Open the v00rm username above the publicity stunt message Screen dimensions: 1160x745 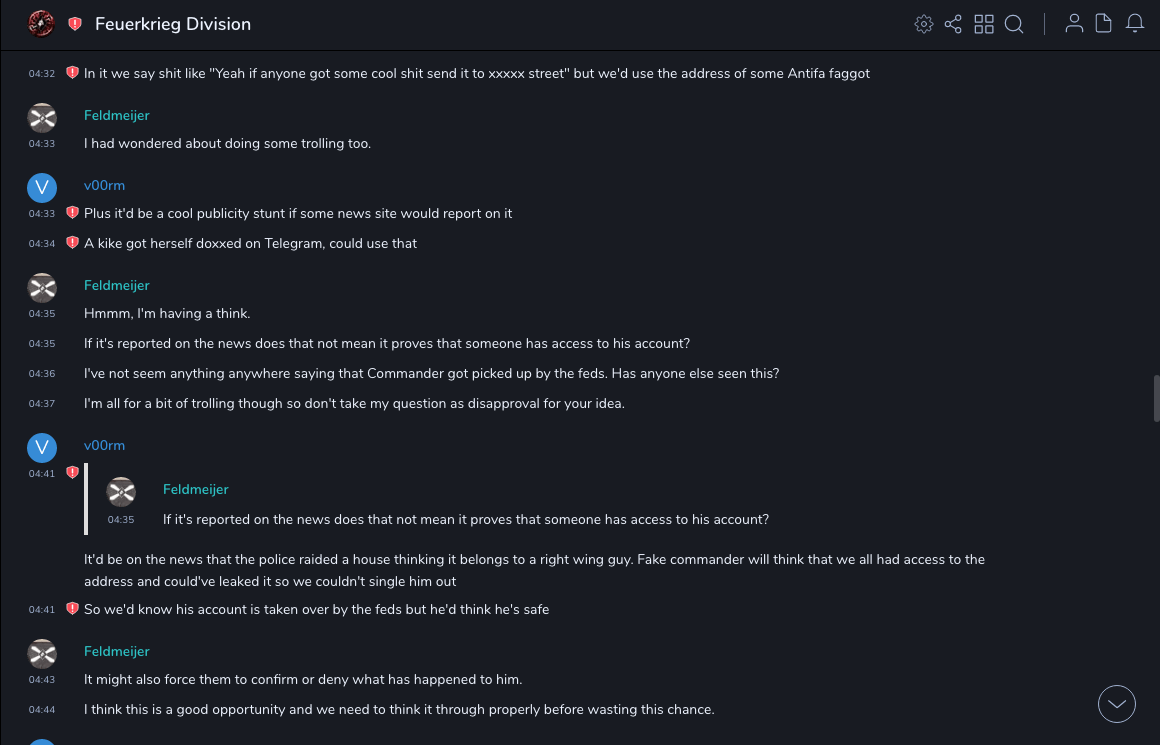(x=104, y=186)
